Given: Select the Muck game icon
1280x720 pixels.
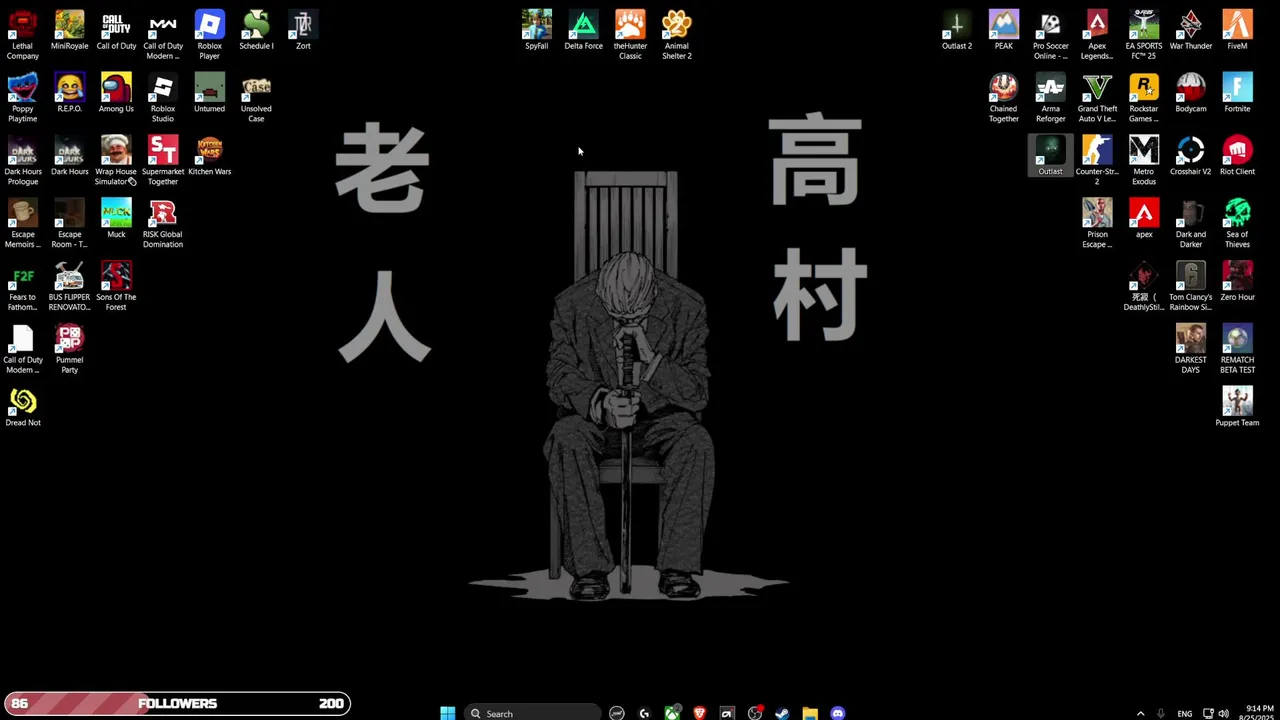Looking at the screenshot, I should coord(116,219).
